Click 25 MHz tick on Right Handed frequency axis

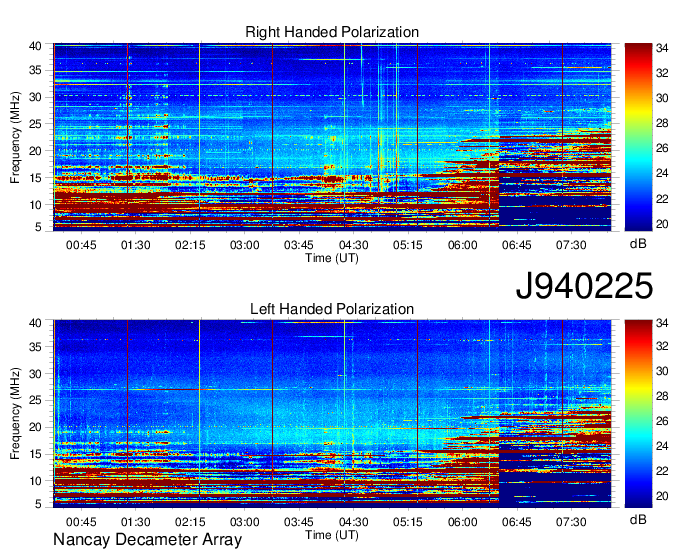[x=35, y=124]
